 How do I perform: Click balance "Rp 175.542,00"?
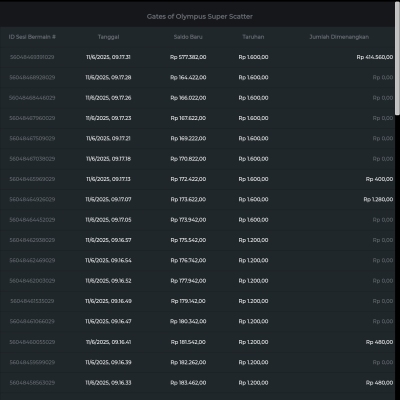click(x=188, y=240)
